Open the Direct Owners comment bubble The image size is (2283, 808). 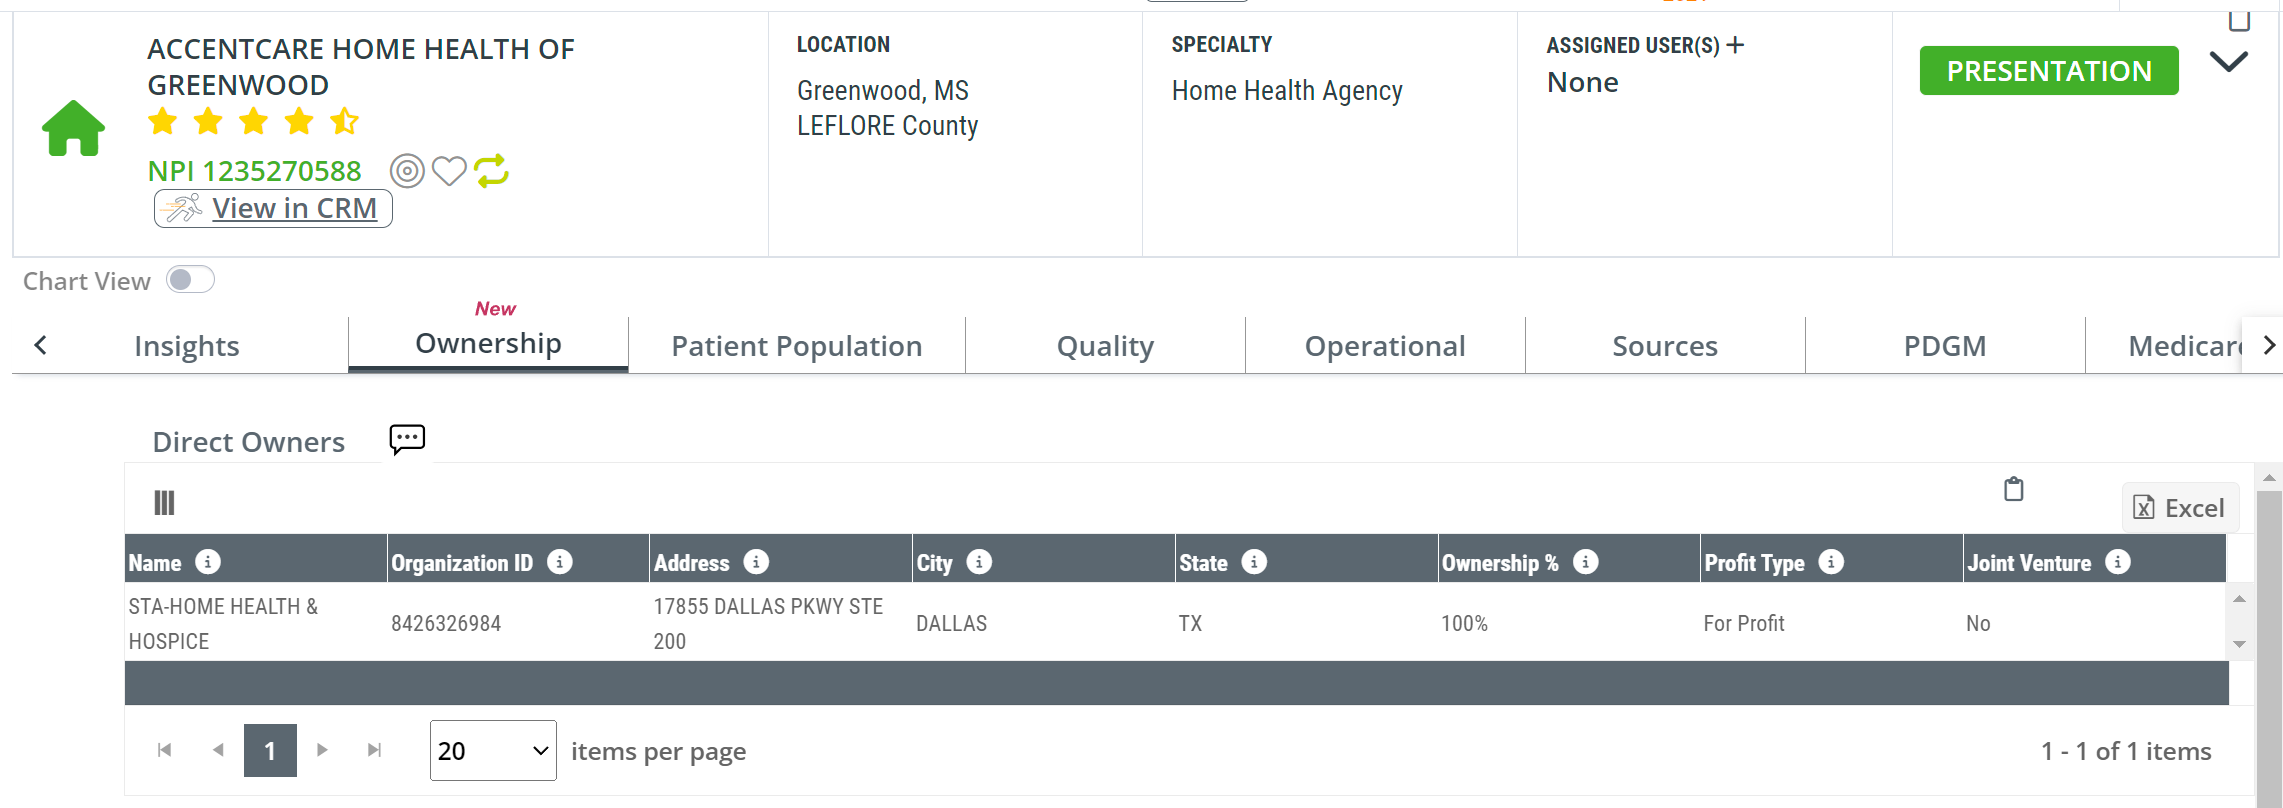pyautogui.click(x=407, y=439)
